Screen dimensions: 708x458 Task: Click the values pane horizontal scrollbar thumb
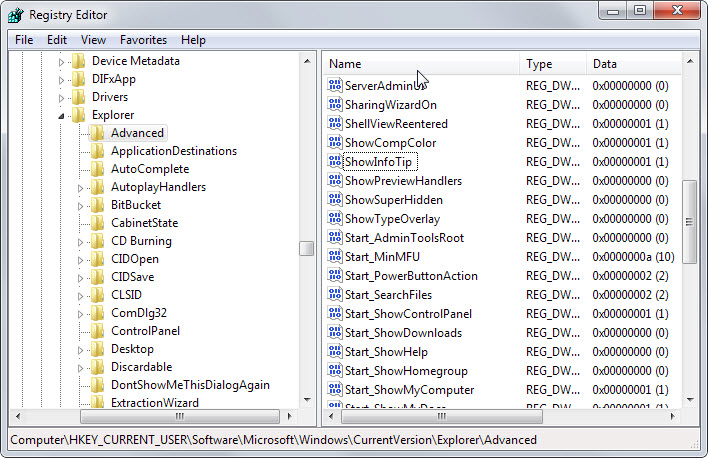[x=442, y=416]
